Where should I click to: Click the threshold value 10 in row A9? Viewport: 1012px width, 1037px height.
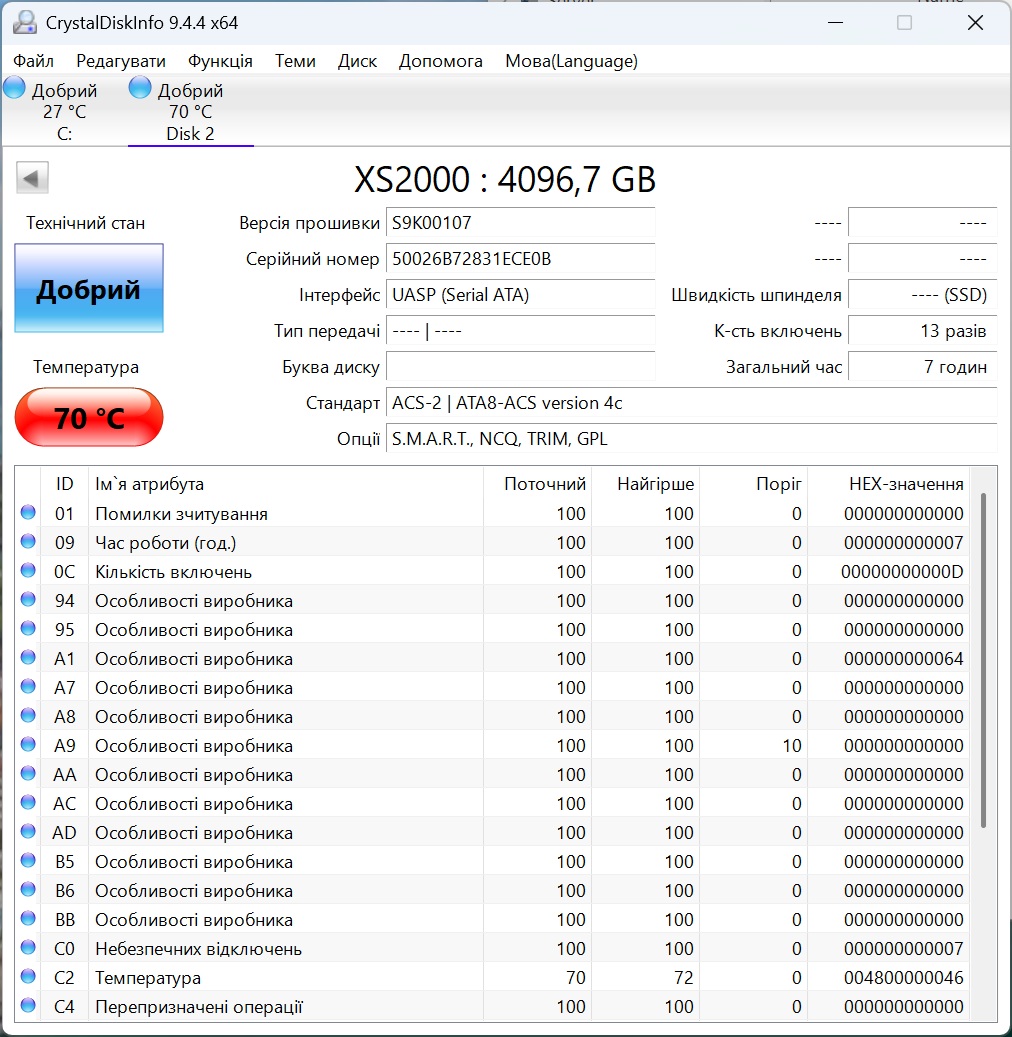[792, 745]
